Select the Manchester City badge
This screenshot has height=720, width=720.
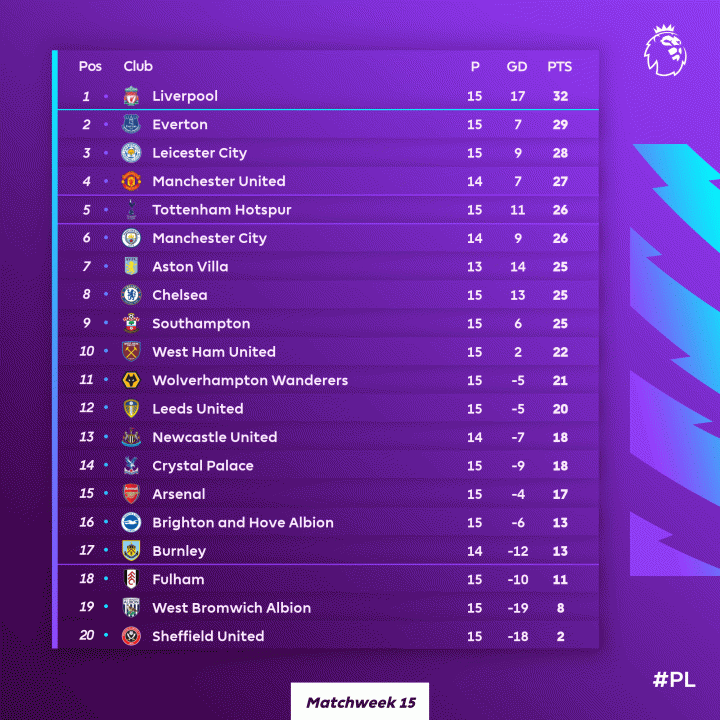(131, 238)
